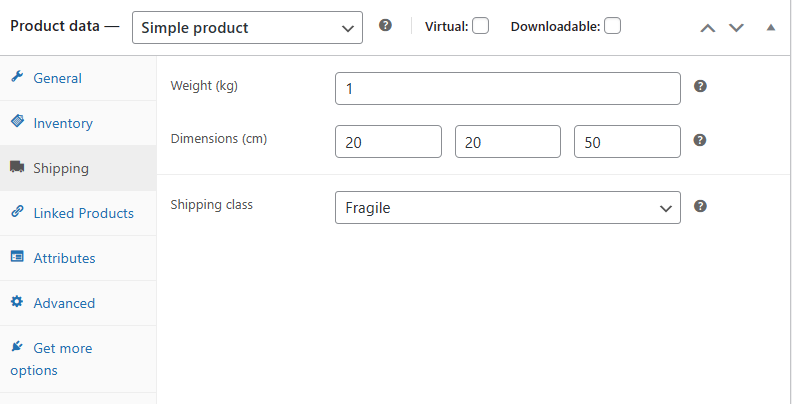This screenshot has width=792, height=404.
Task: Move Product data panel up with arrow
Action: (708, 28)
